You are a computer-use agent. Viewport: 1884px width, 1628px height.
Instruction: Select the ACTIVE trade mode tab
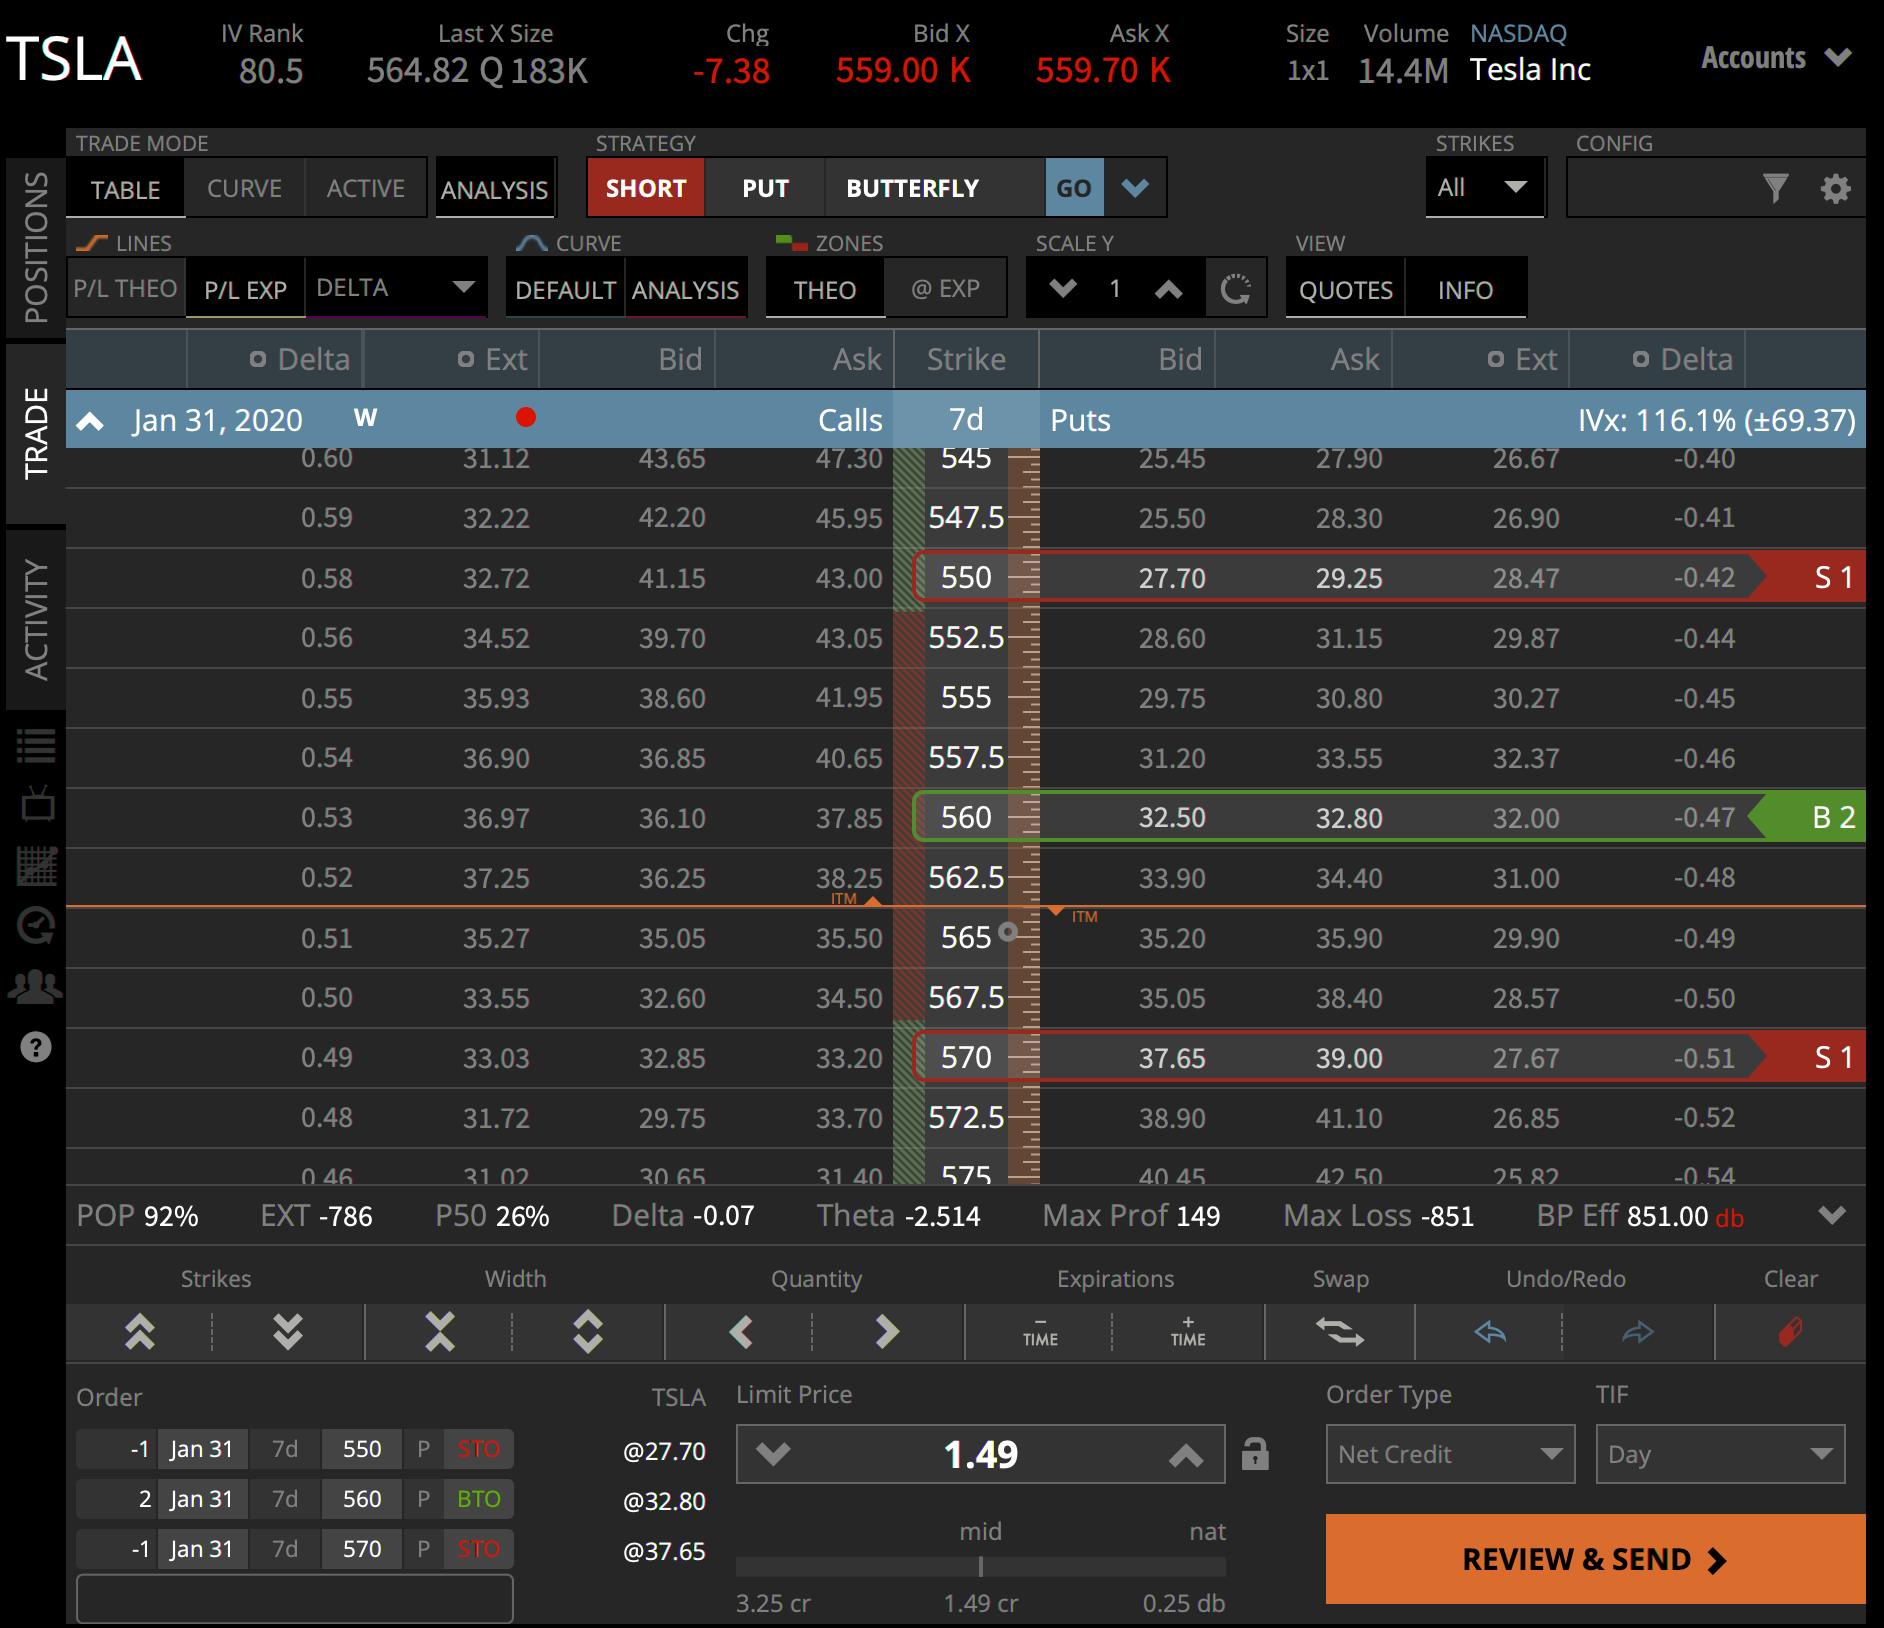click(x=366, y=188)
